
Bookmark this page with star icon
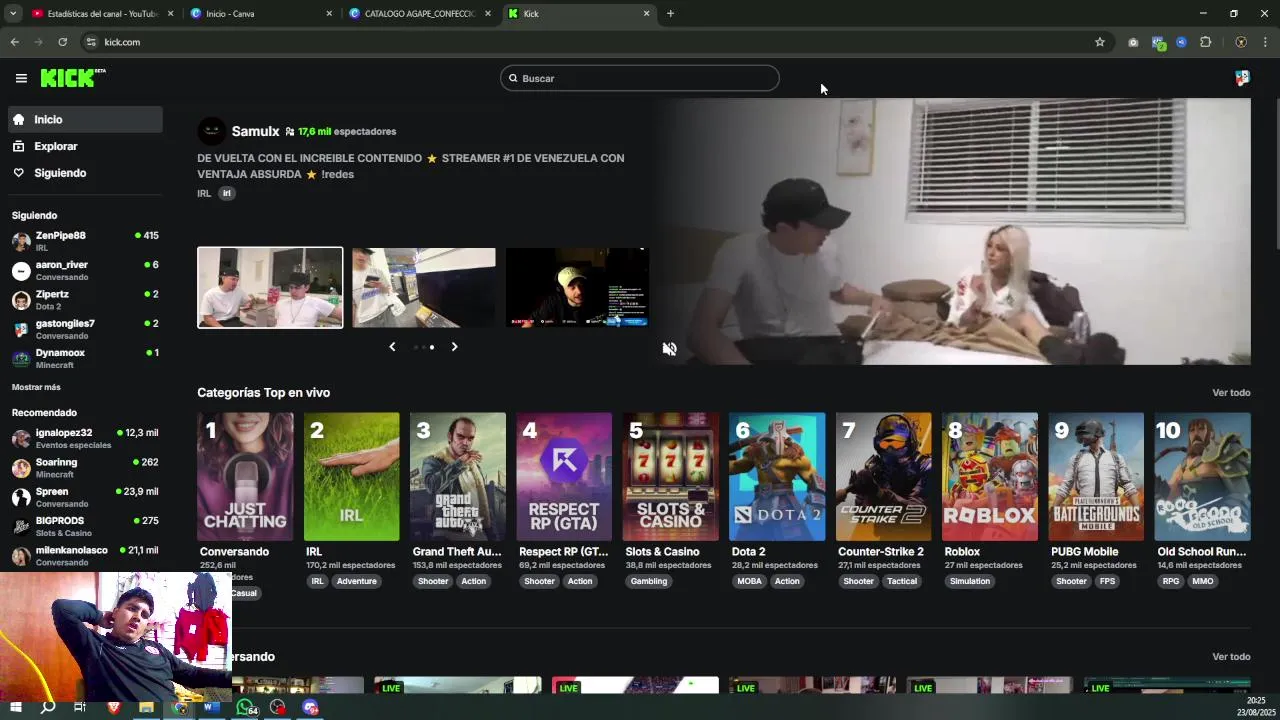[1100, 42]
